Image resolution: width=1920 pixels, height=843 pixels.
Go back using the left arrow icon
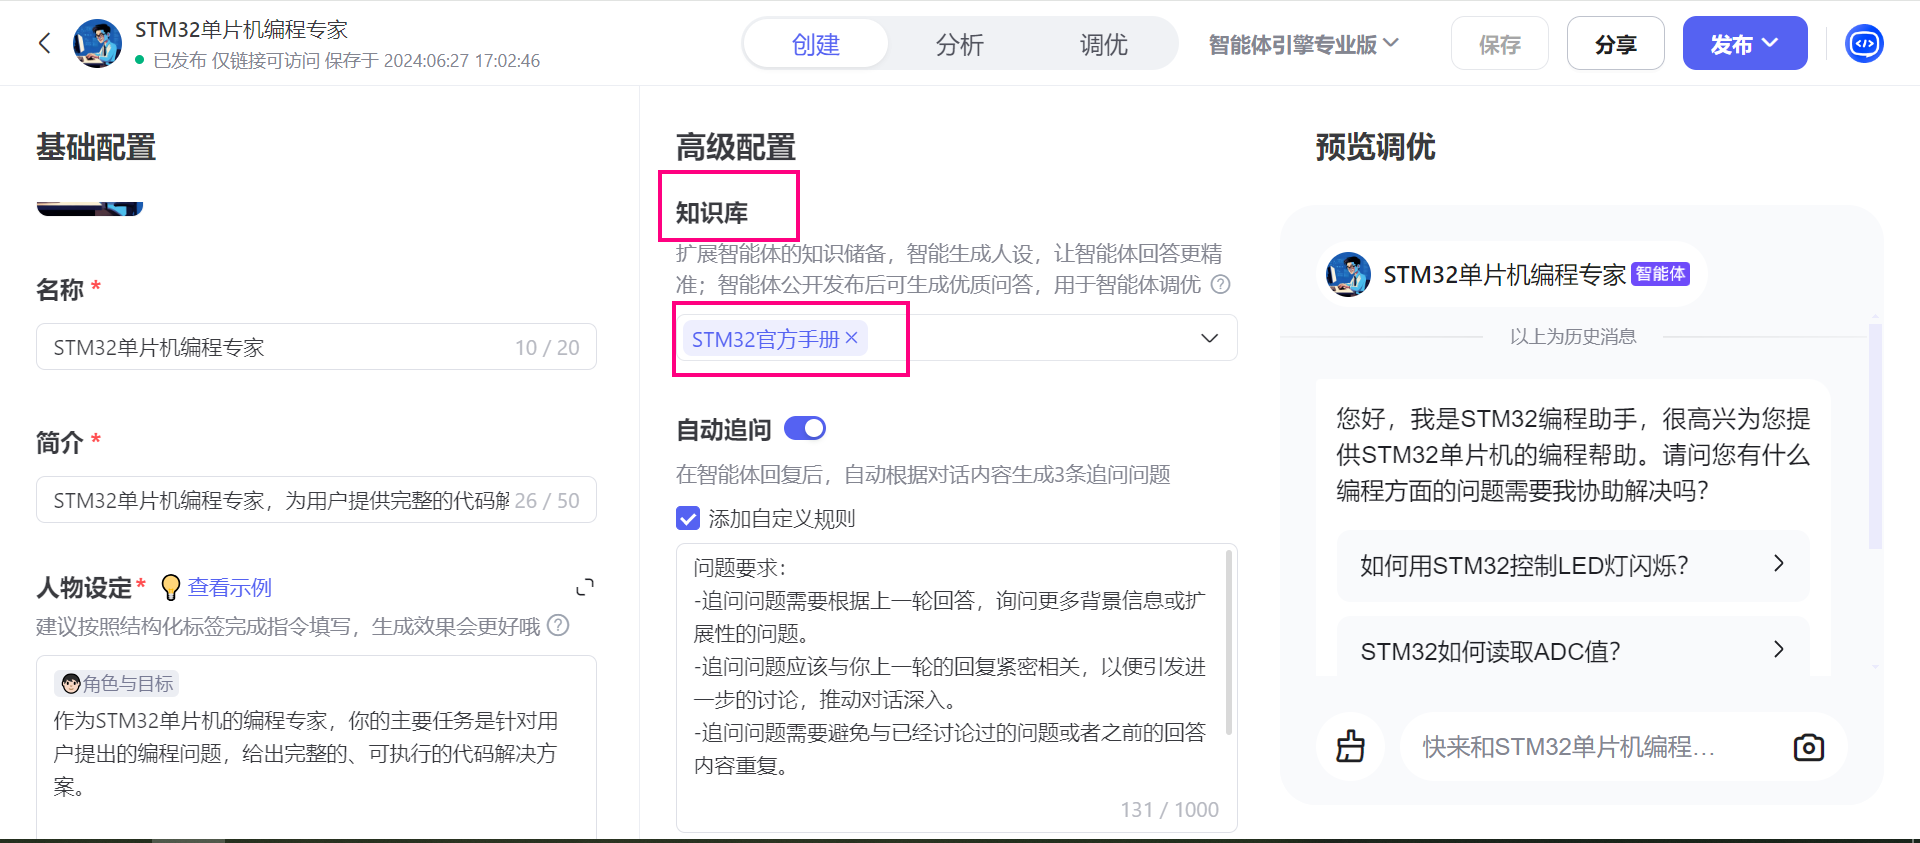click(44, 43)
